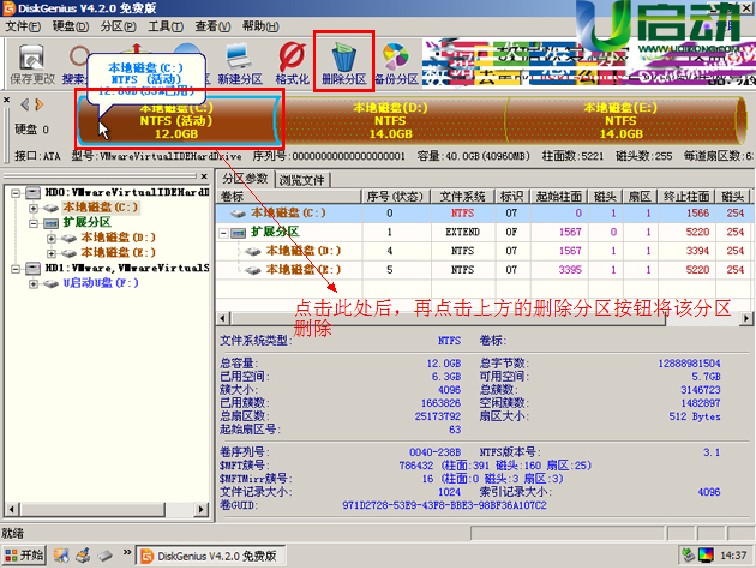Viewport: 756px width, 568px height.
Task: Select the E: partition bar on disk map
Action: coord(623,120)
